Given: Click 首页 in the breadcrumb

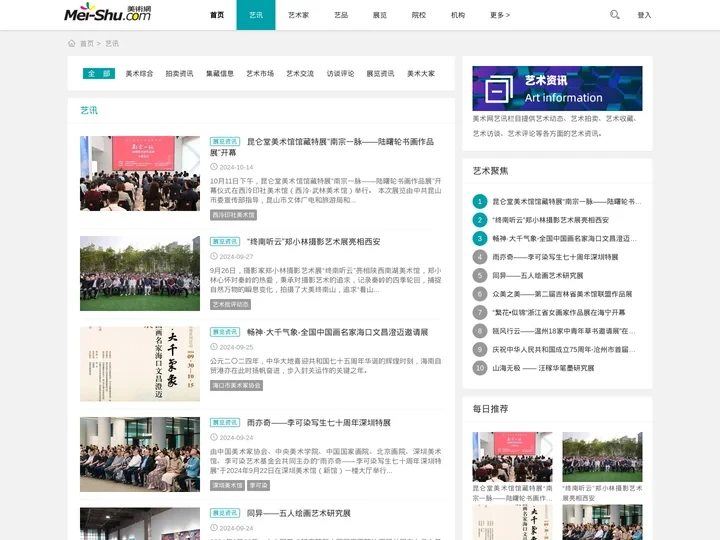Looking at the screenshot, I should pos(87,44).
